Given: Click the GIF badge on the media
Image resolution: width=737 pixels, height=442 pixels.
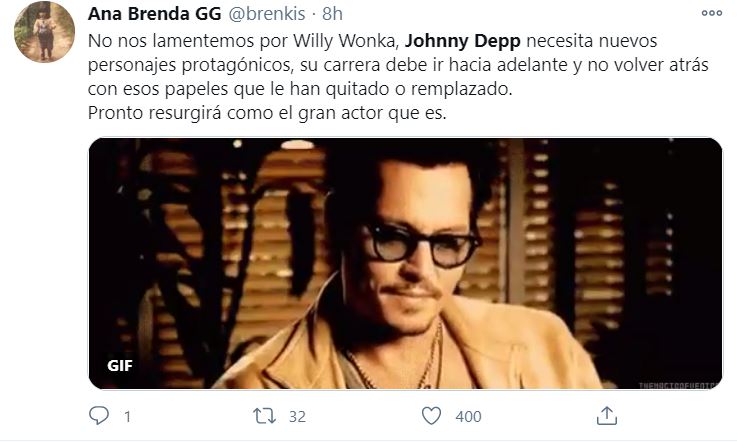Looking at the screenshot, I should (x=119, y=365).
